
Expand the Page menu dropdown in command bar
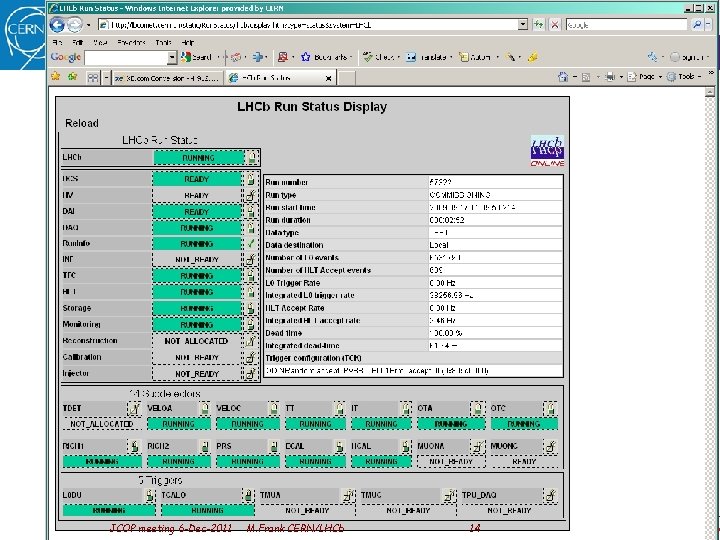(658, 76)
